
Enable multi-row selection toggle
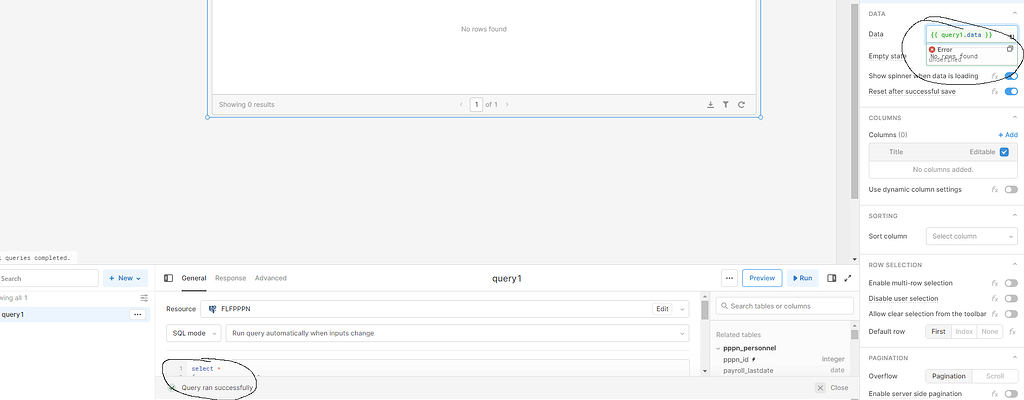click(1011, 284)
